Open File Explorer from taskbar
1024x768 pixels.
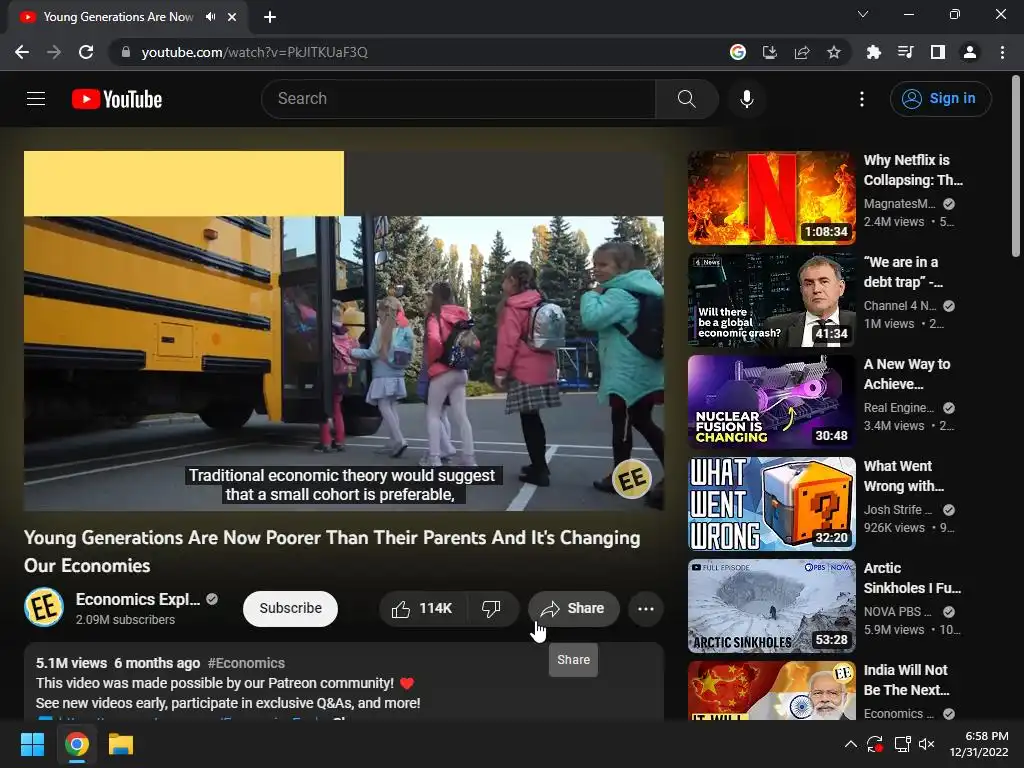click(121, 744)
